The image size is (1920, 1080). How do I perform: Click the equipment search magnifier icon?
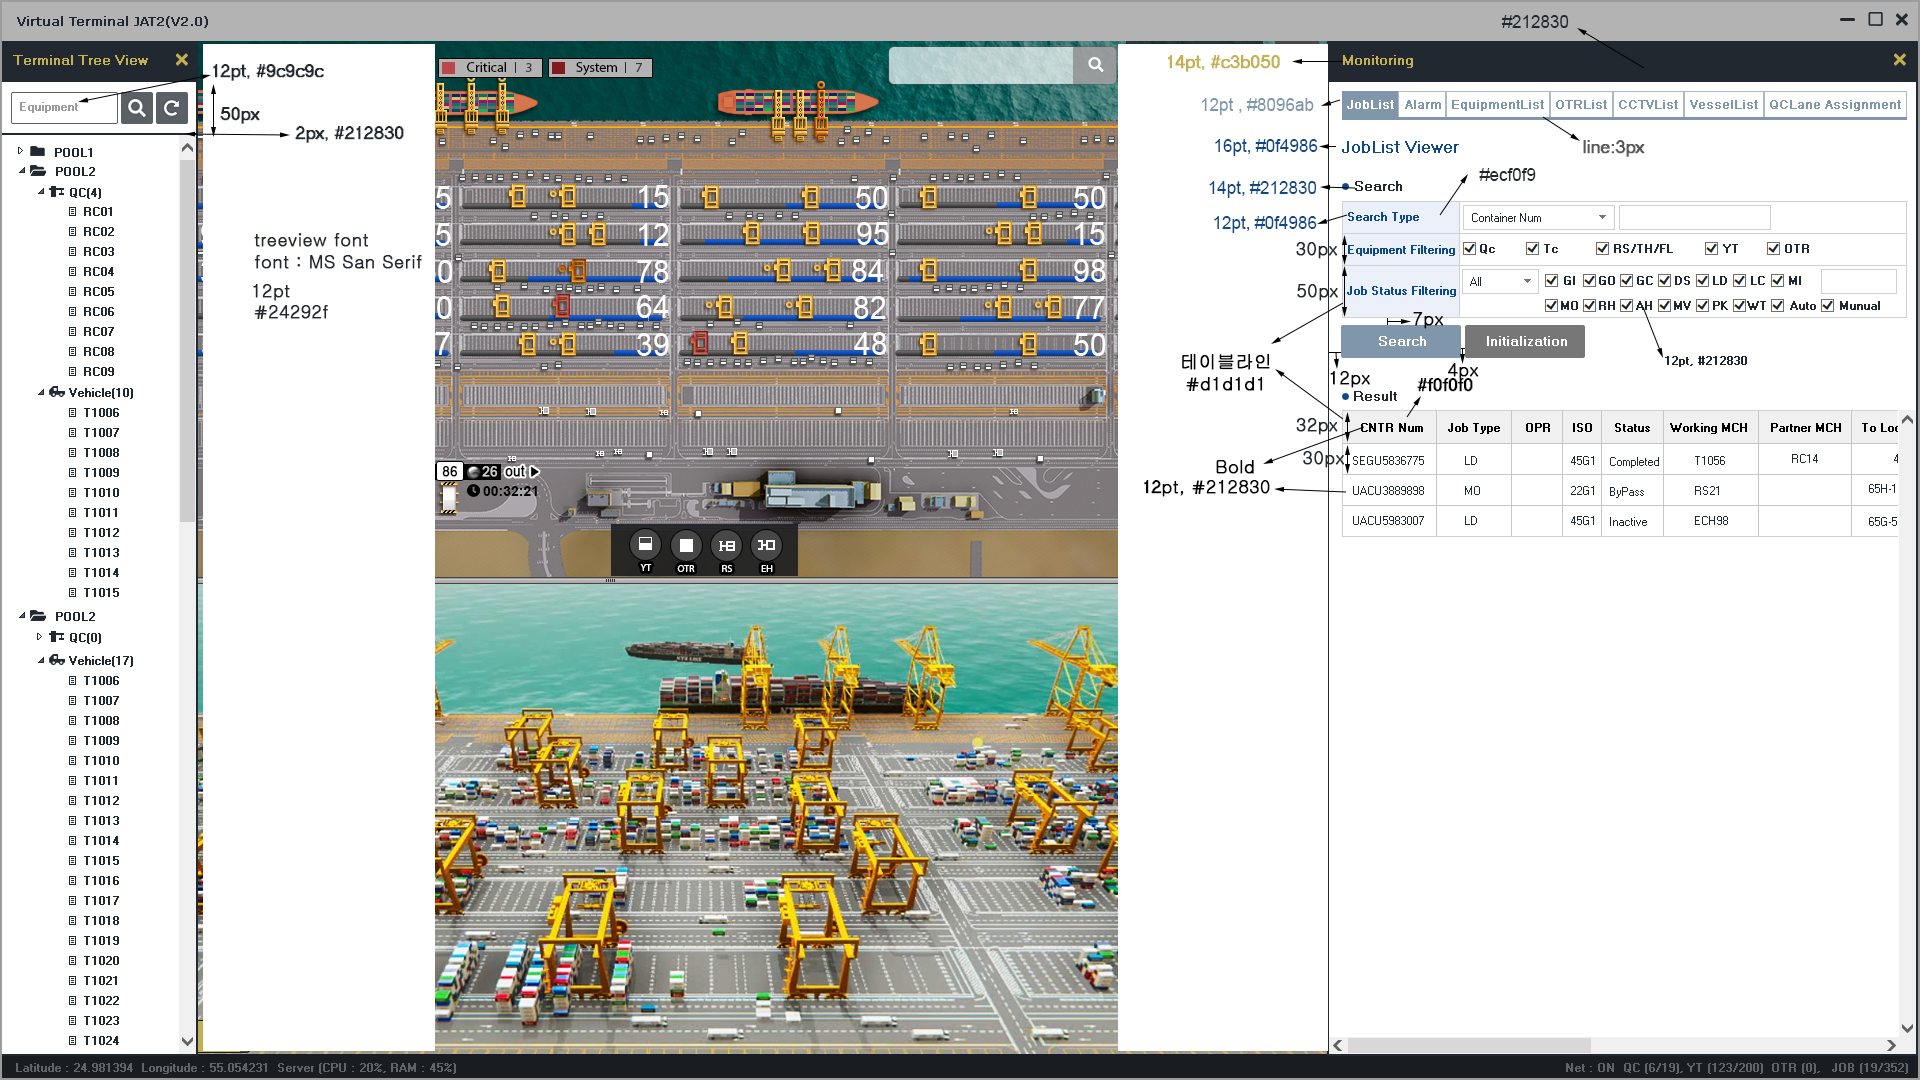point(137,108)
